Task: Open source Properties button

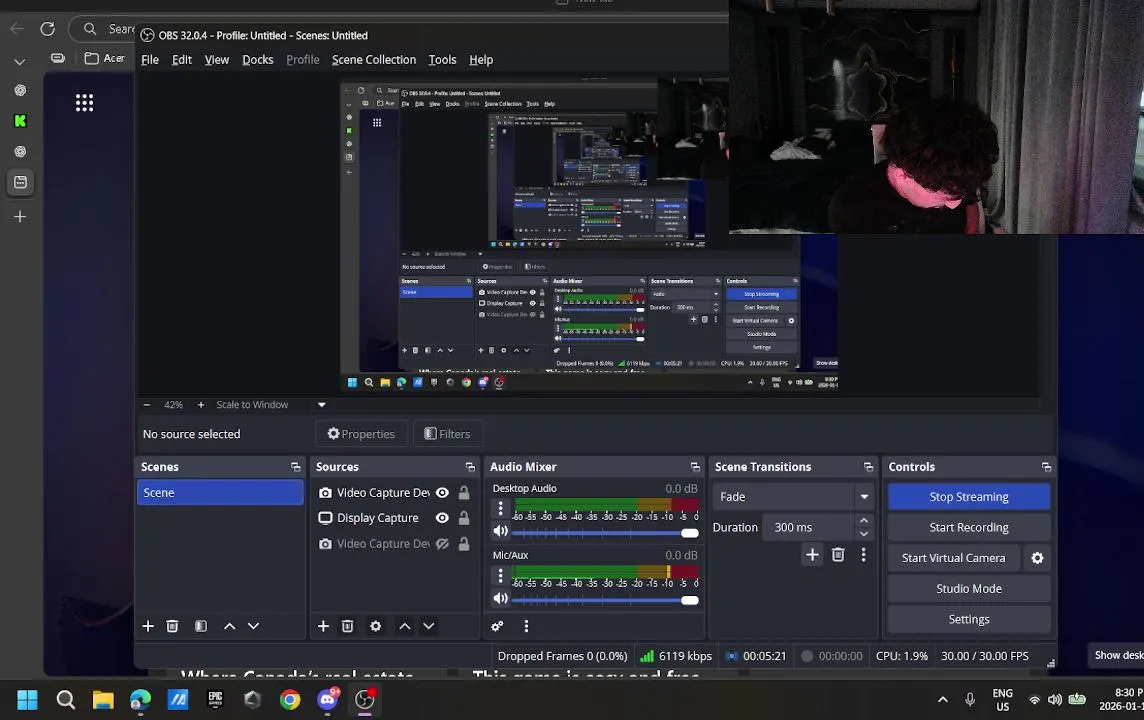Action: (361, 434)
